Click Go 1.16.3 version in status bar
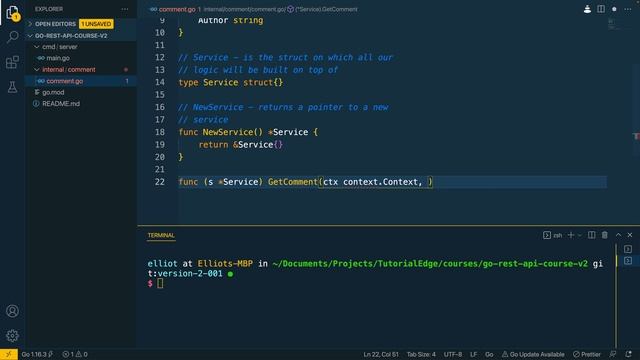 [x=37, y=354]
